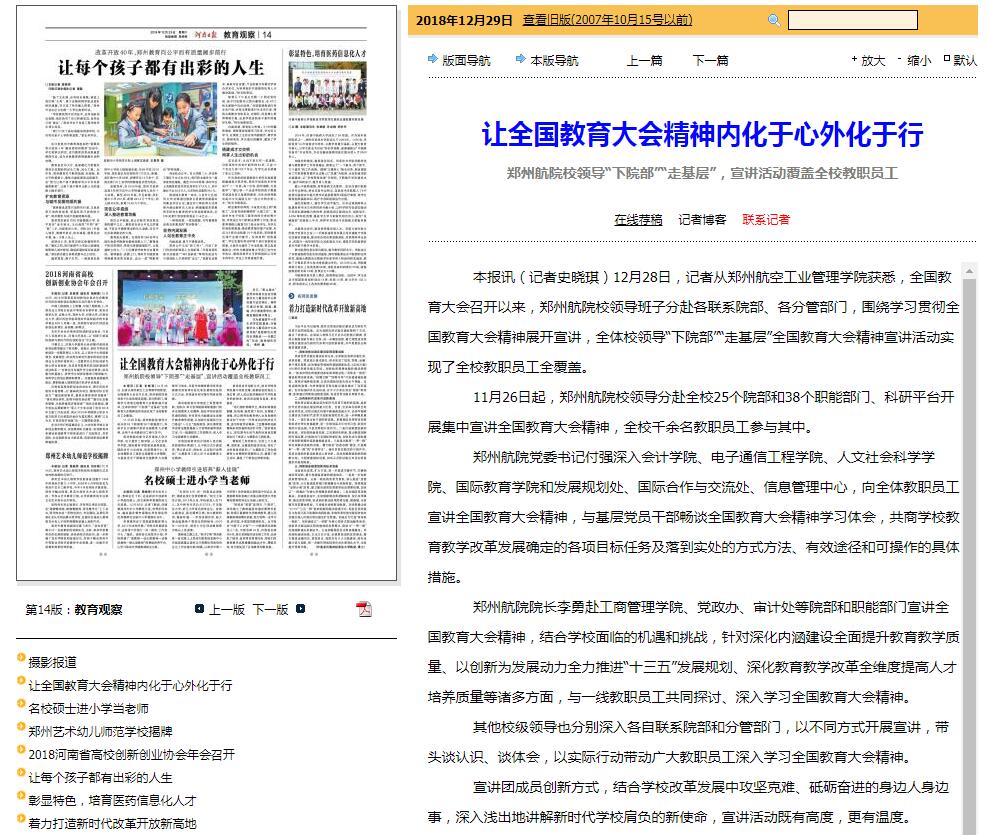Click the bullet icon beside 郑州艺术幼儿师范学校揭牌

[x=21, y=727]
